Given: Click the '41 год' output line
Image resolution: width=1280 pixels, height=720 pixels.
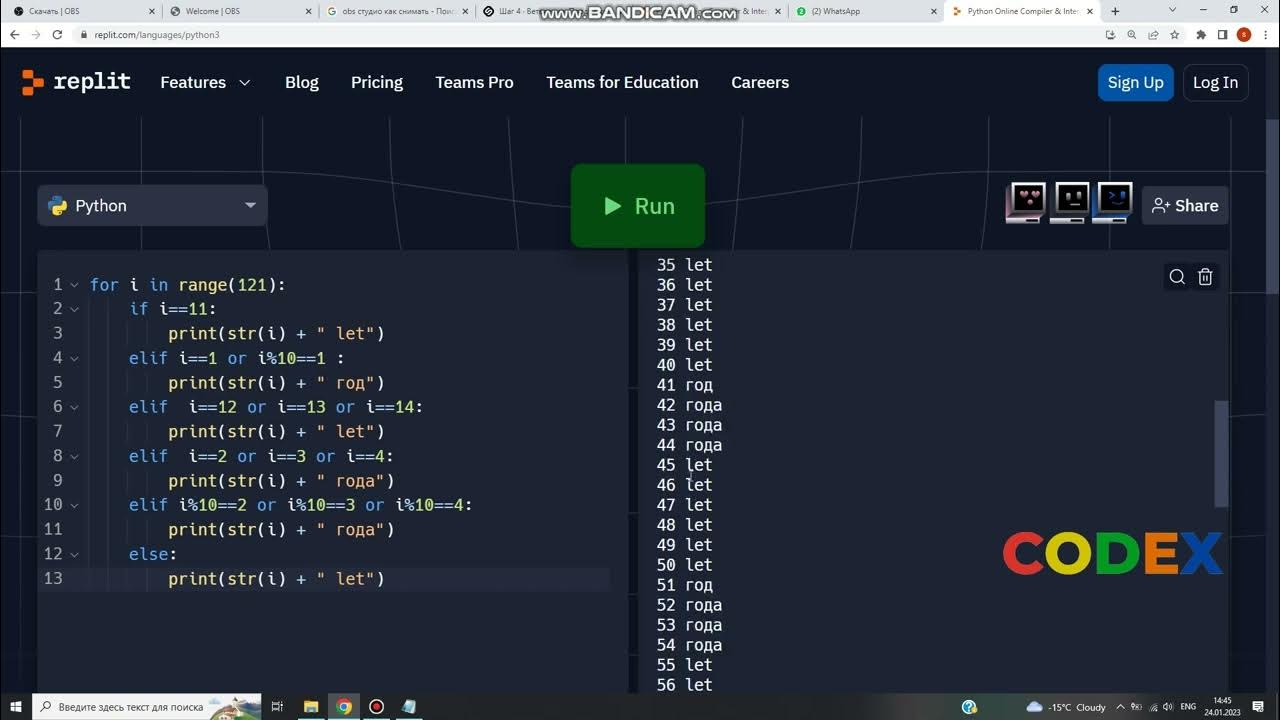Looking at the screenshot, I should [685, 385].
